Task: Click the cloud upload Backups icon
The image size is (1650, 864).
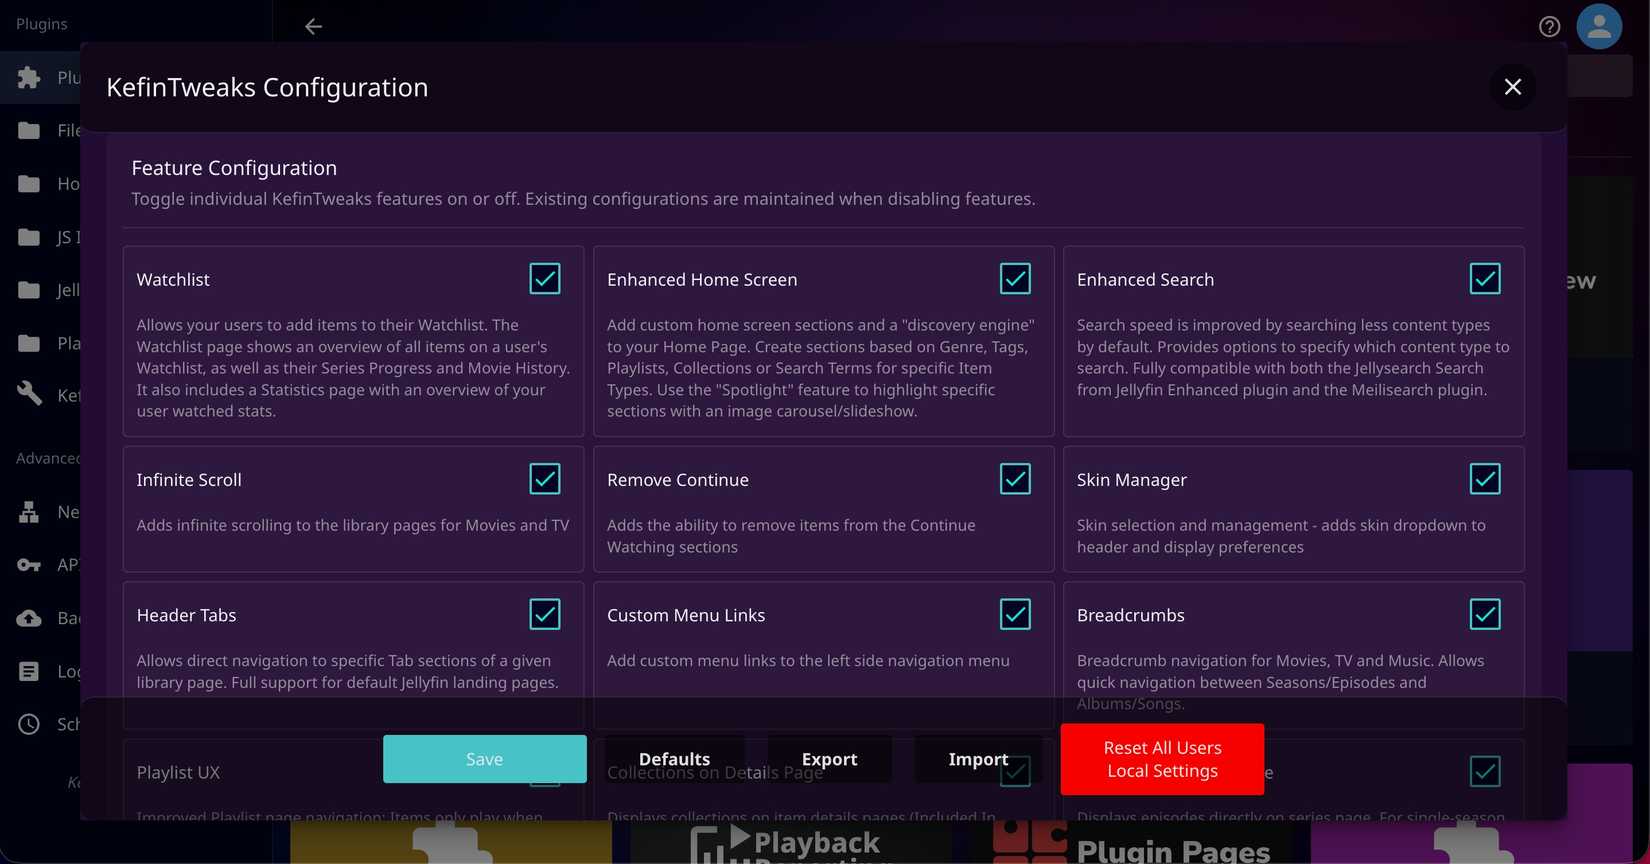Action: [x=29, y=618]
